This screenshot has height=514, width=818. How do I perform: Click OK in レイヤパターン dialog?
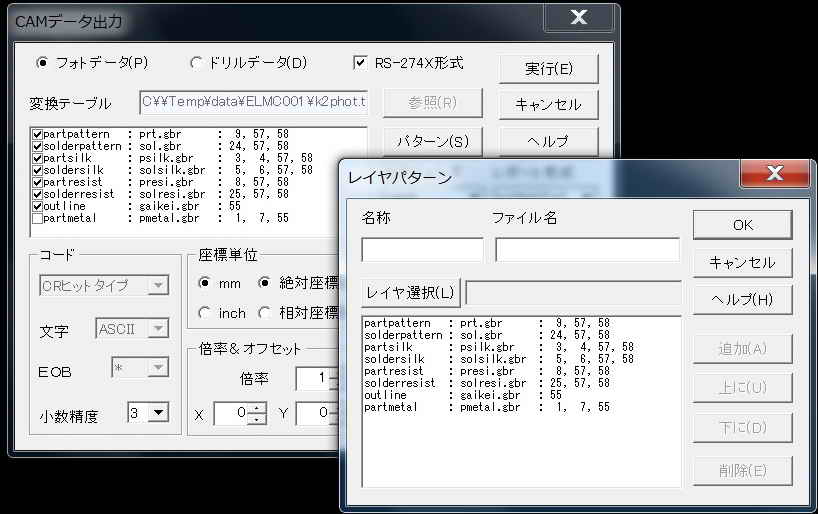[742, 224]
